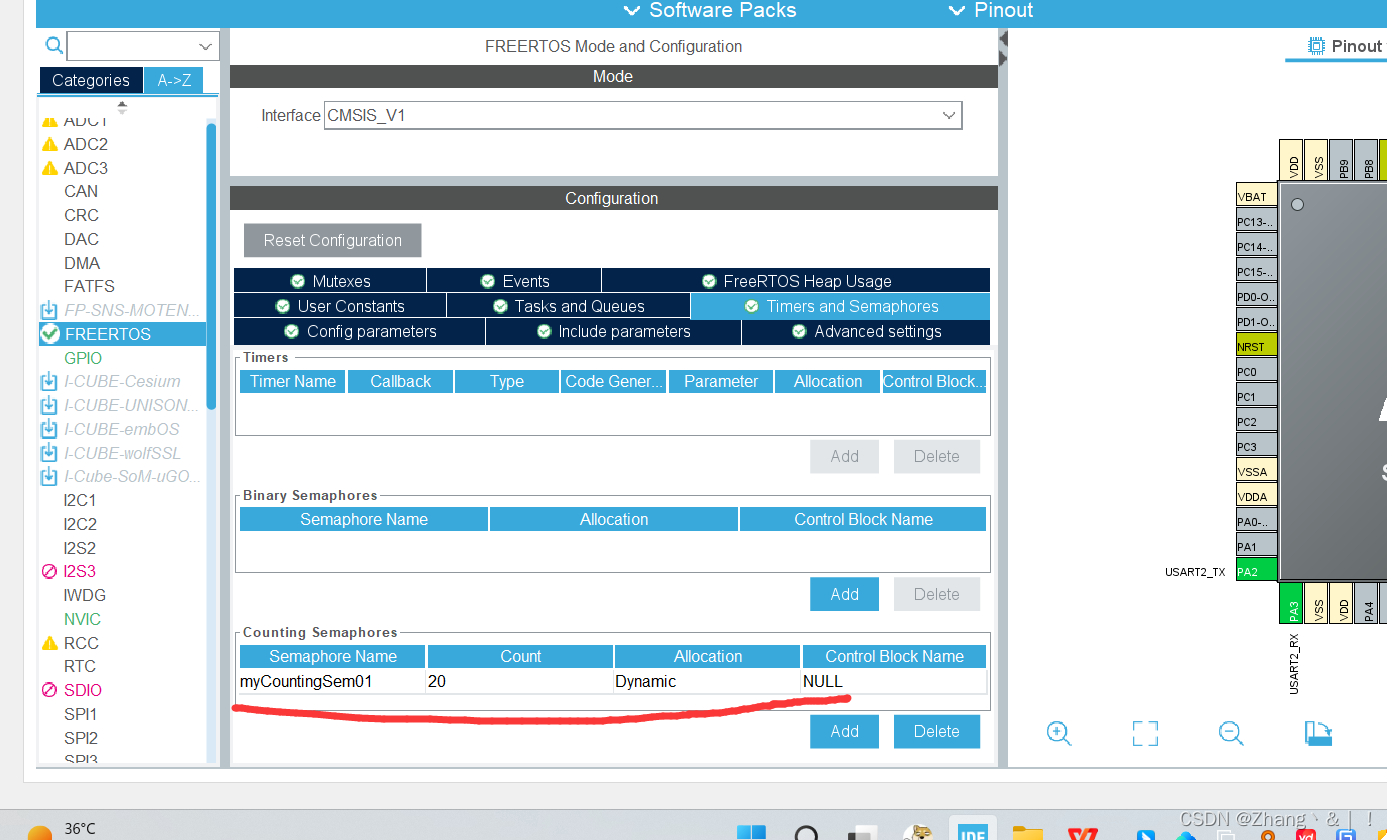1387x840 pixels.
Task: Open the Config parameters tab
Action: point(359,331)
